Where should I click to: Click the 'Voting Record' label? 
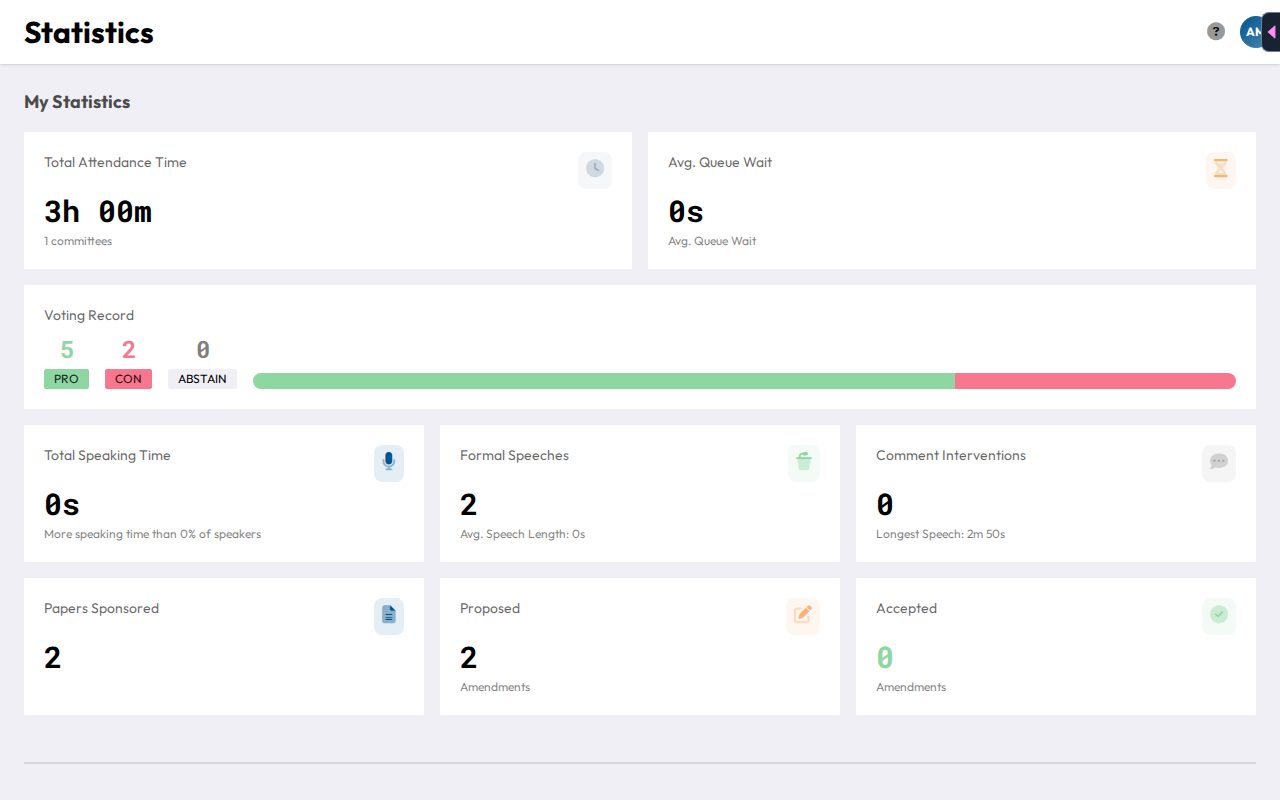pyautogui.click(x=89, y=315)
